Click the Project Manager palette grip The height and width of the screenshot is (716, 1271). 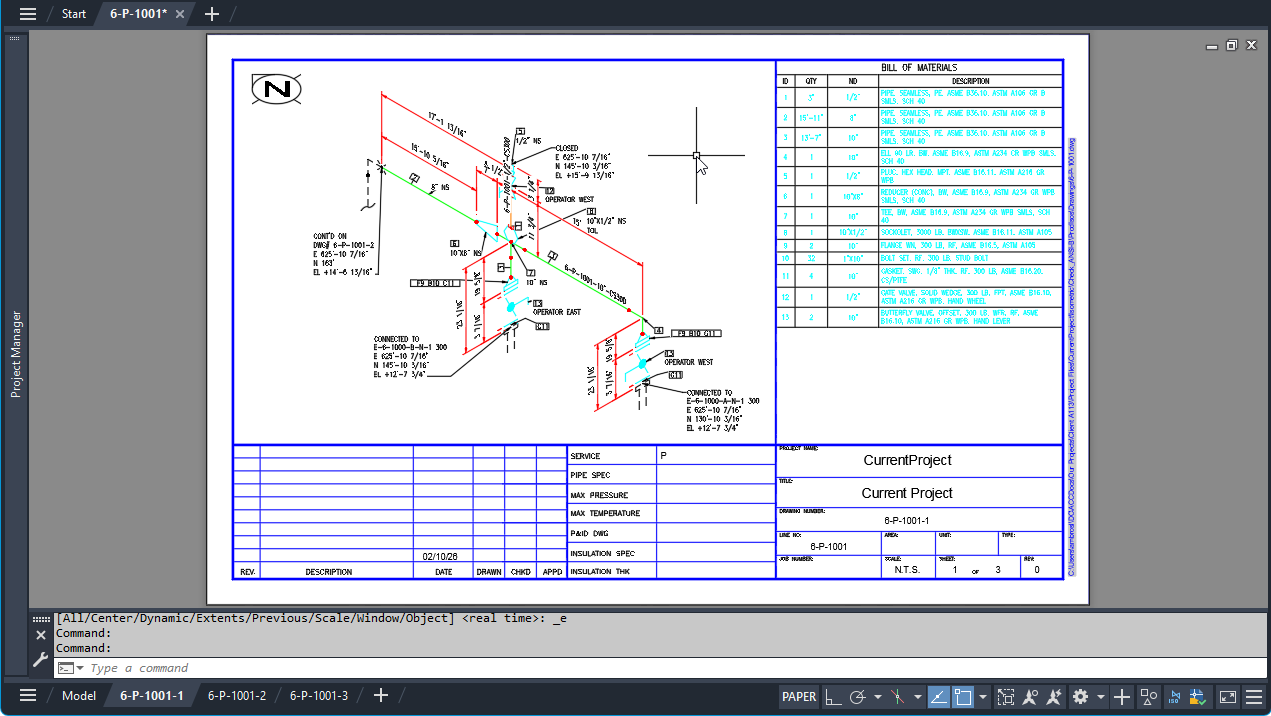point(15,38)
